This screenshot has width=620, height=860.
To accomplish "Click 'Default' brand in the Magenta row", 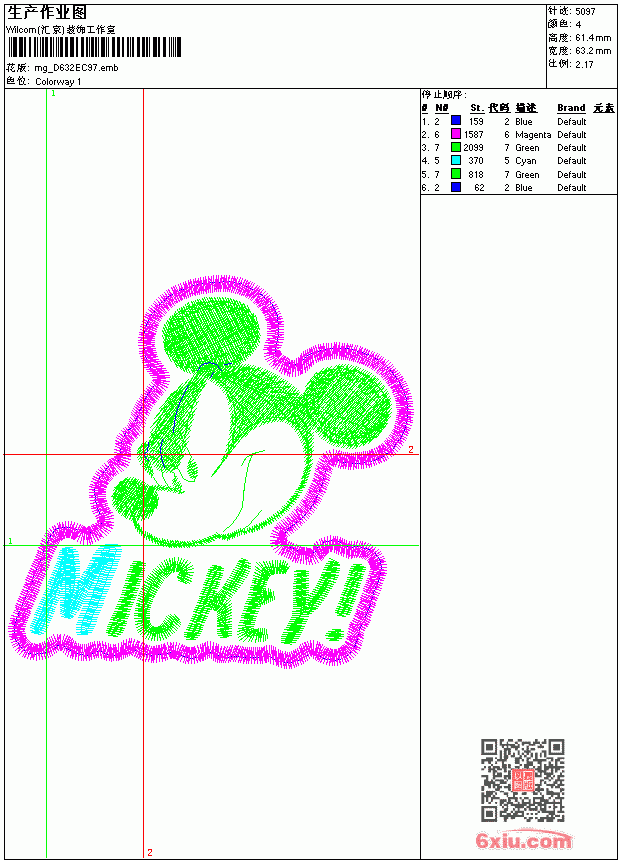I will coord(572,134).
